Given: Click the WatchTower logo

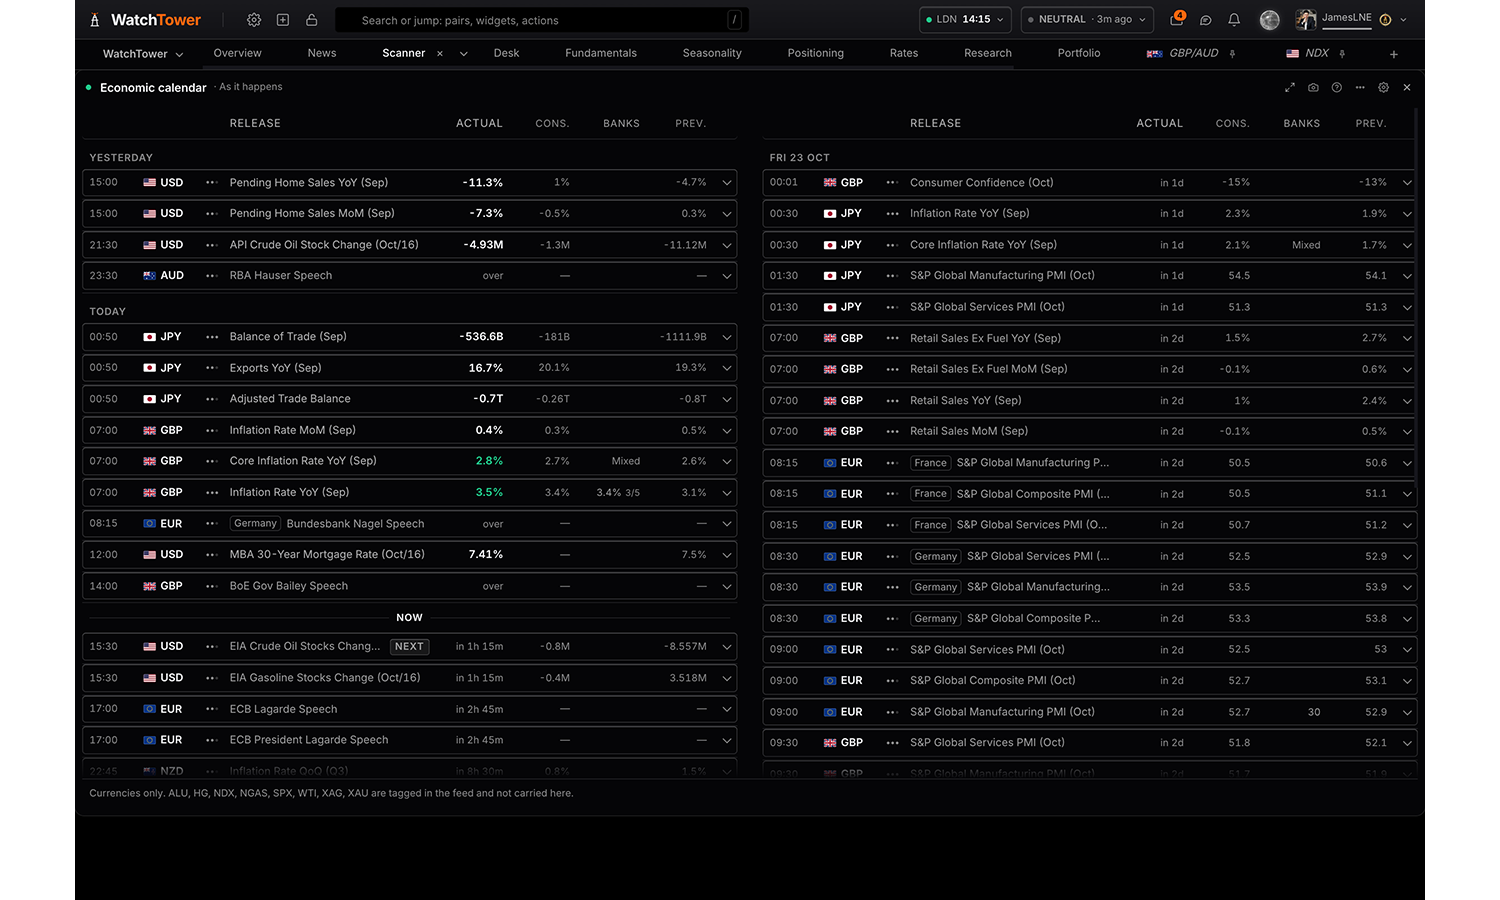Looking at the screenshot, I should 145,20.
